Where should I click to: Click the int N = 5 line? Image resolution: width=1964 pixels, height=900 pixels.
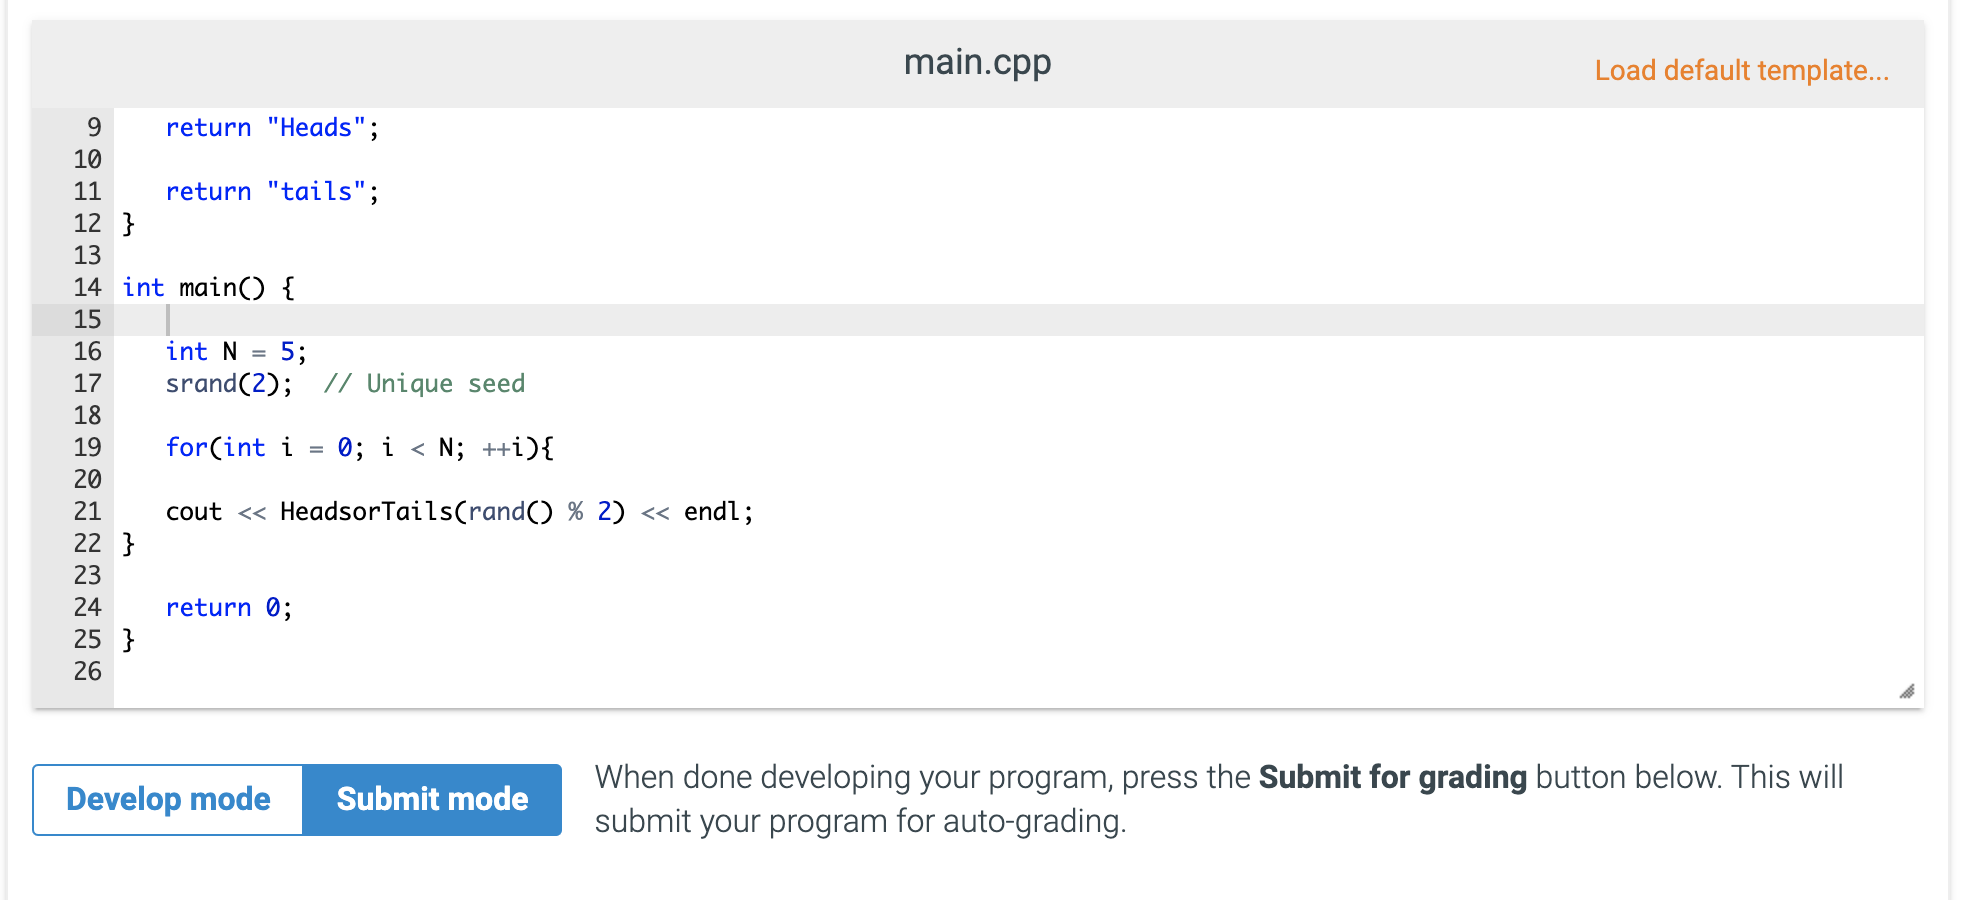point(236,352)
